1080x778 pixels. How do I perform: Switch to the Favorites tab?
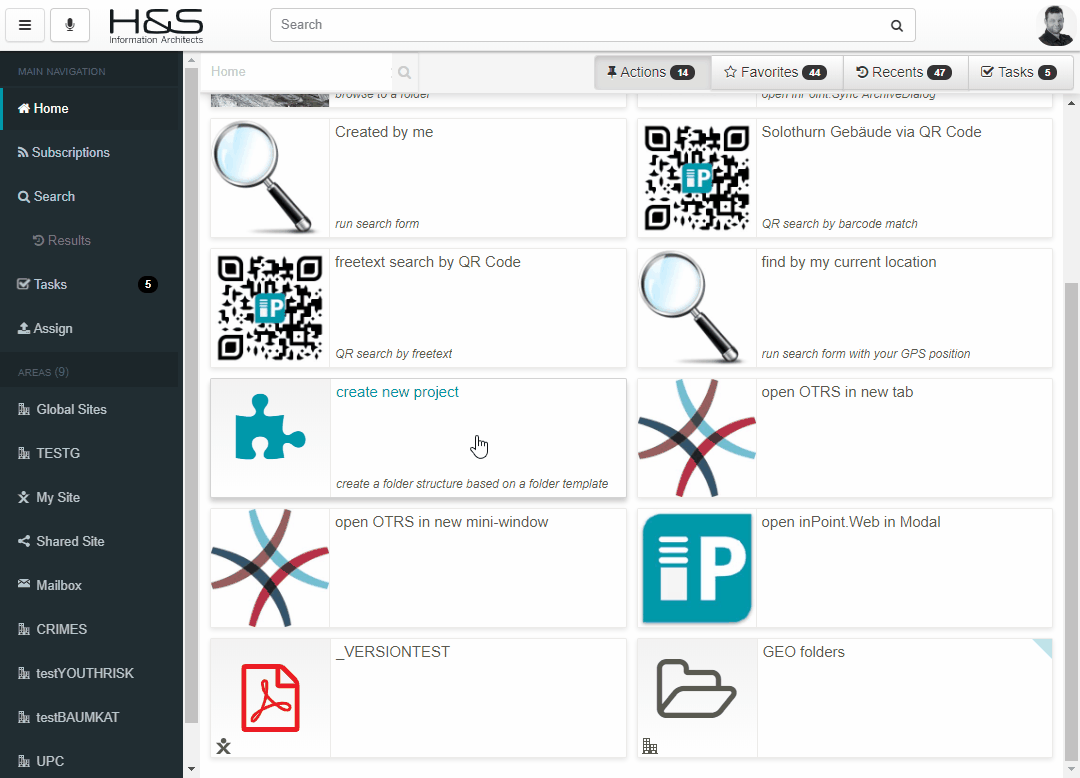[x=776, y=72]
